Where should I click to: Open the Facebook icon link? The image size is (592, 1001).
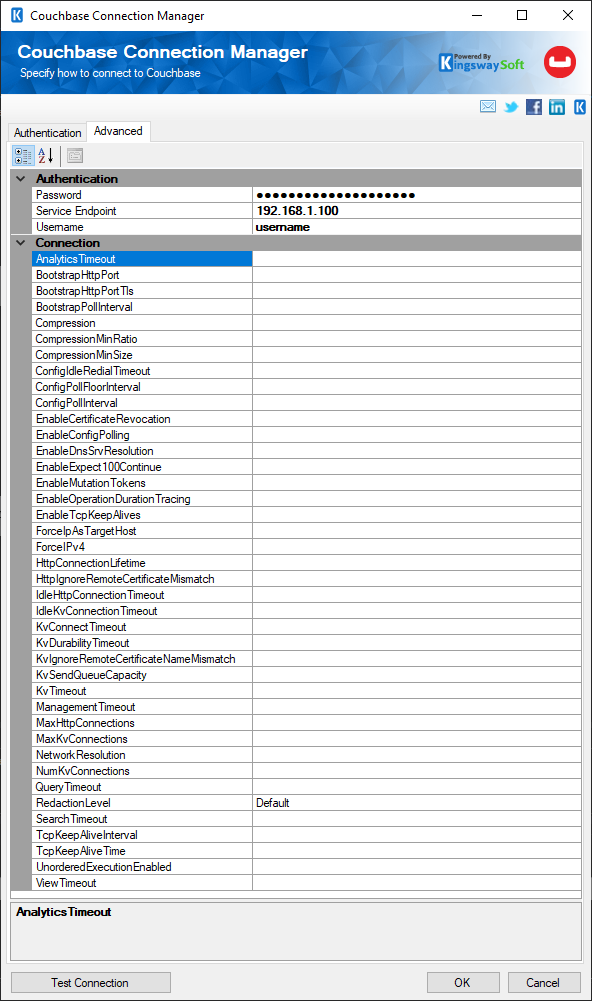point(534,107)
